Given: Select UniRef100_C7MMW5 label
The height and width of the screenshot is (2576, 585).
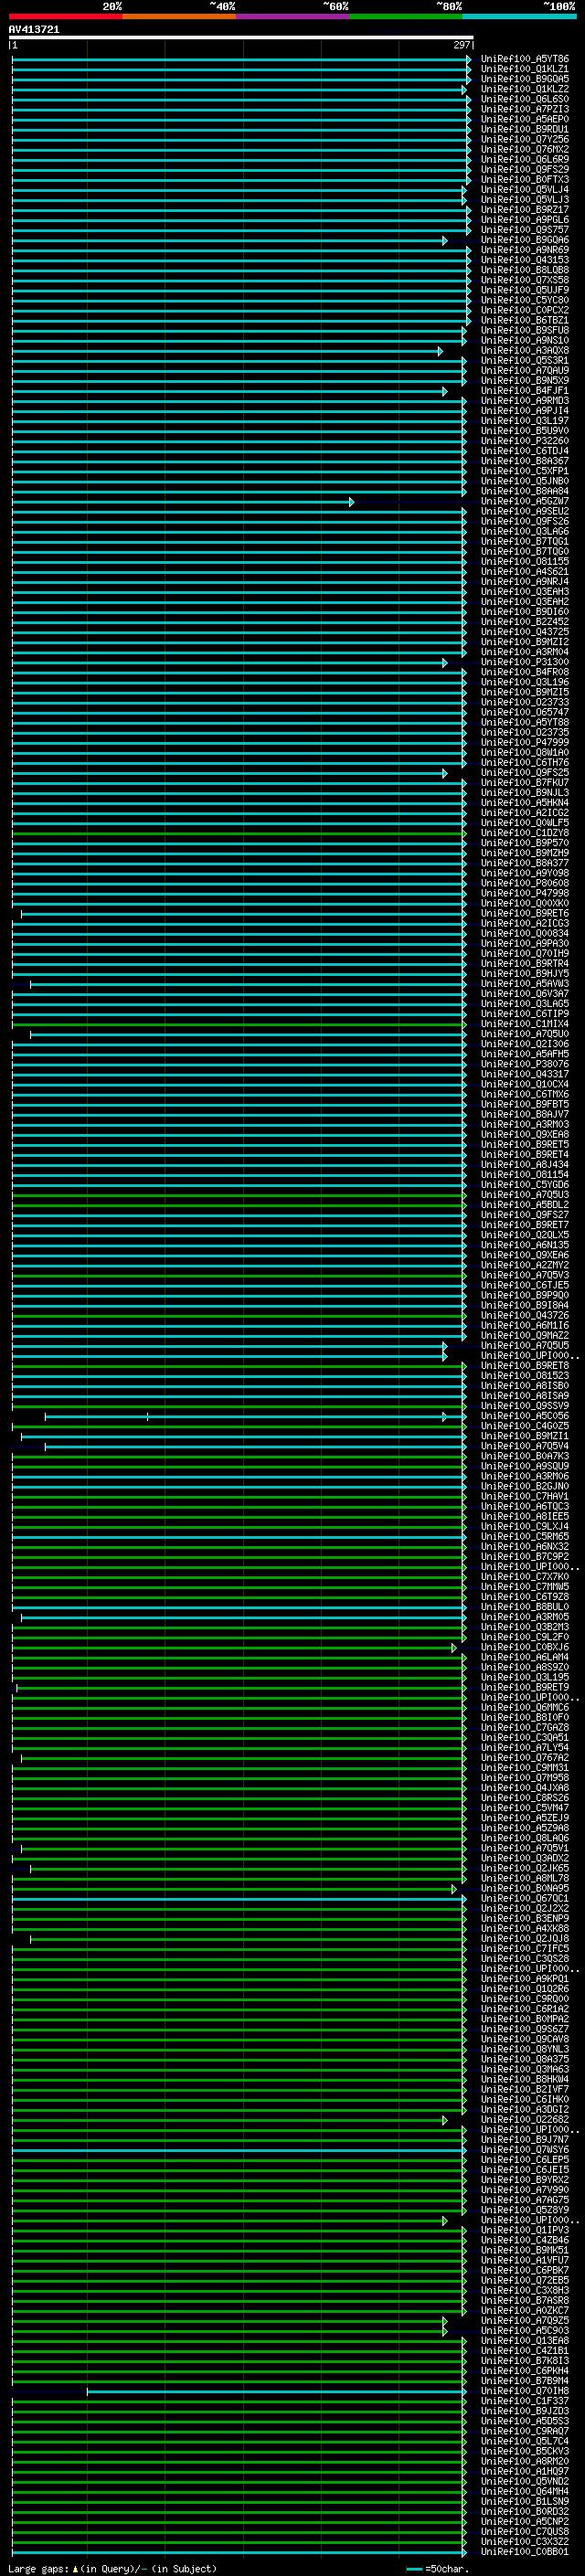Looking at the screenshot, I should pos(525,1587).
